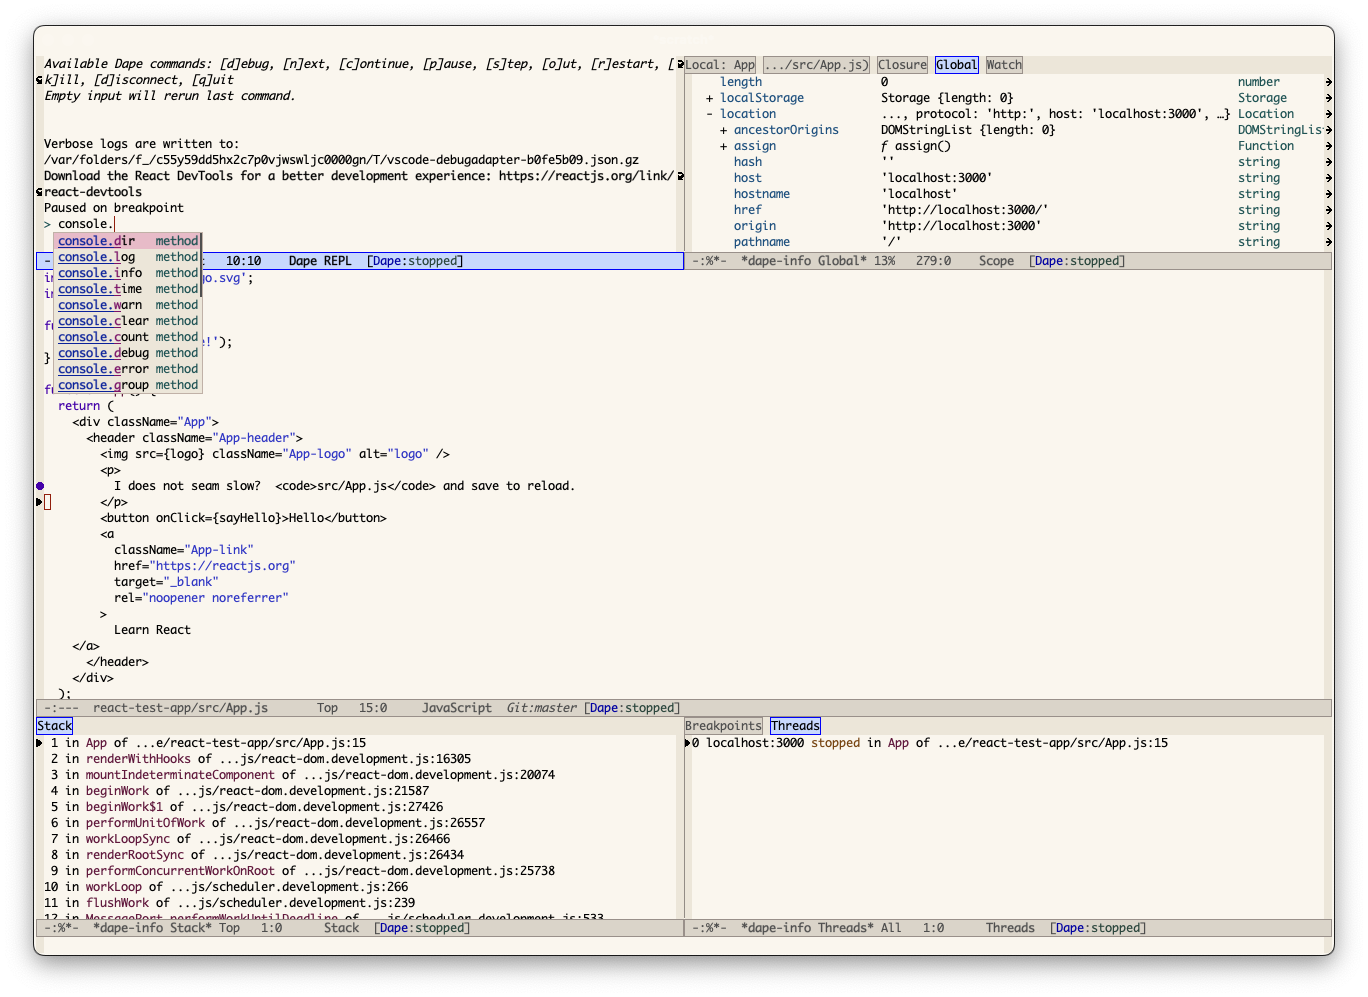Click the active thread arrow marker
The image size is (1368, 997).
[x=688, y=743]
